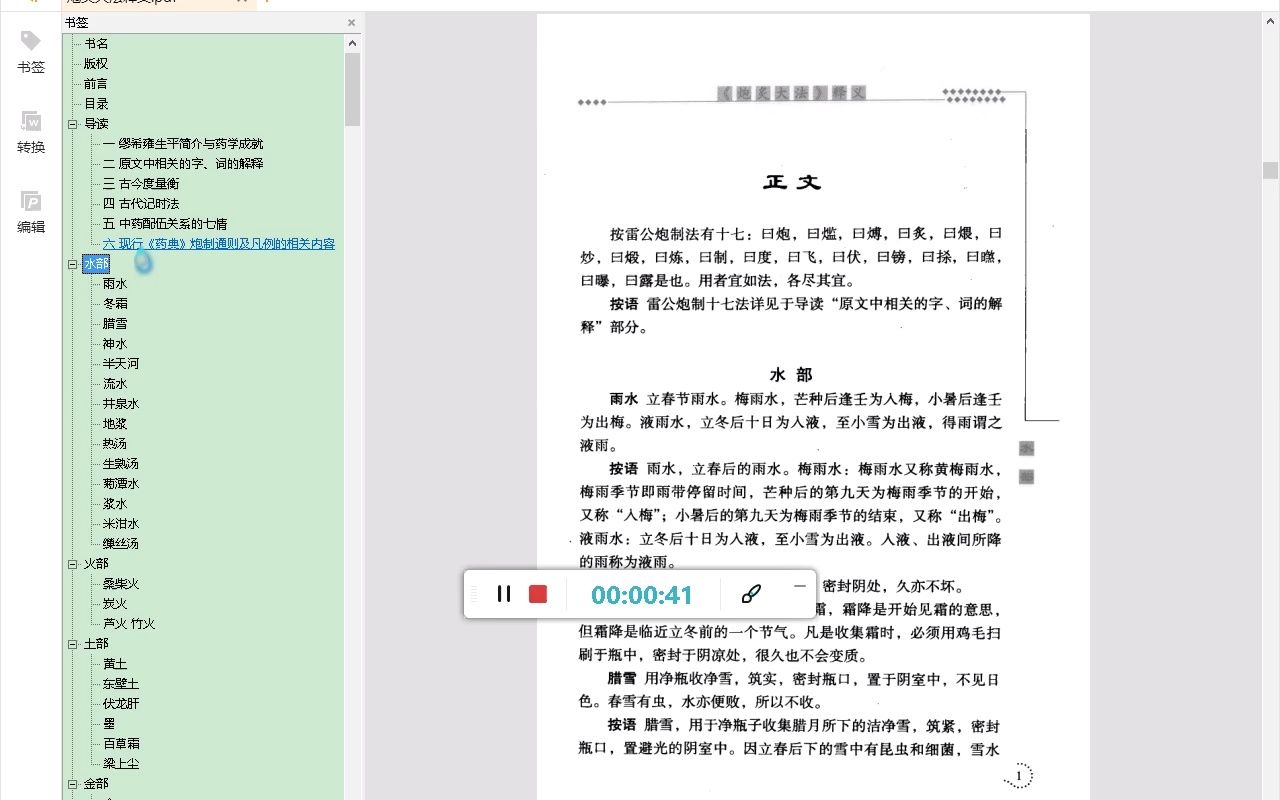The width and height of the screenshot is (1280, 800).
Task: Go to 墨 bookmark
Action: 109,723
